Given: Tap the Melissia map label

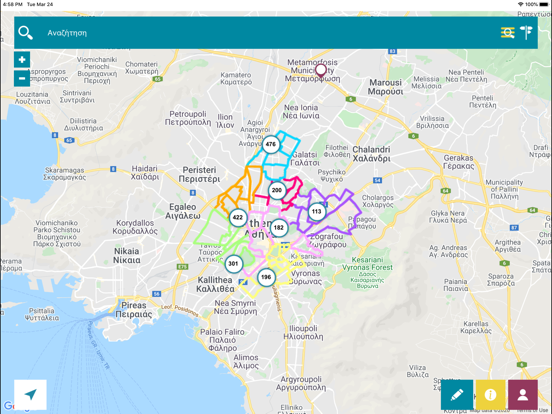Looking at the screenshot, I should (426, 82).
